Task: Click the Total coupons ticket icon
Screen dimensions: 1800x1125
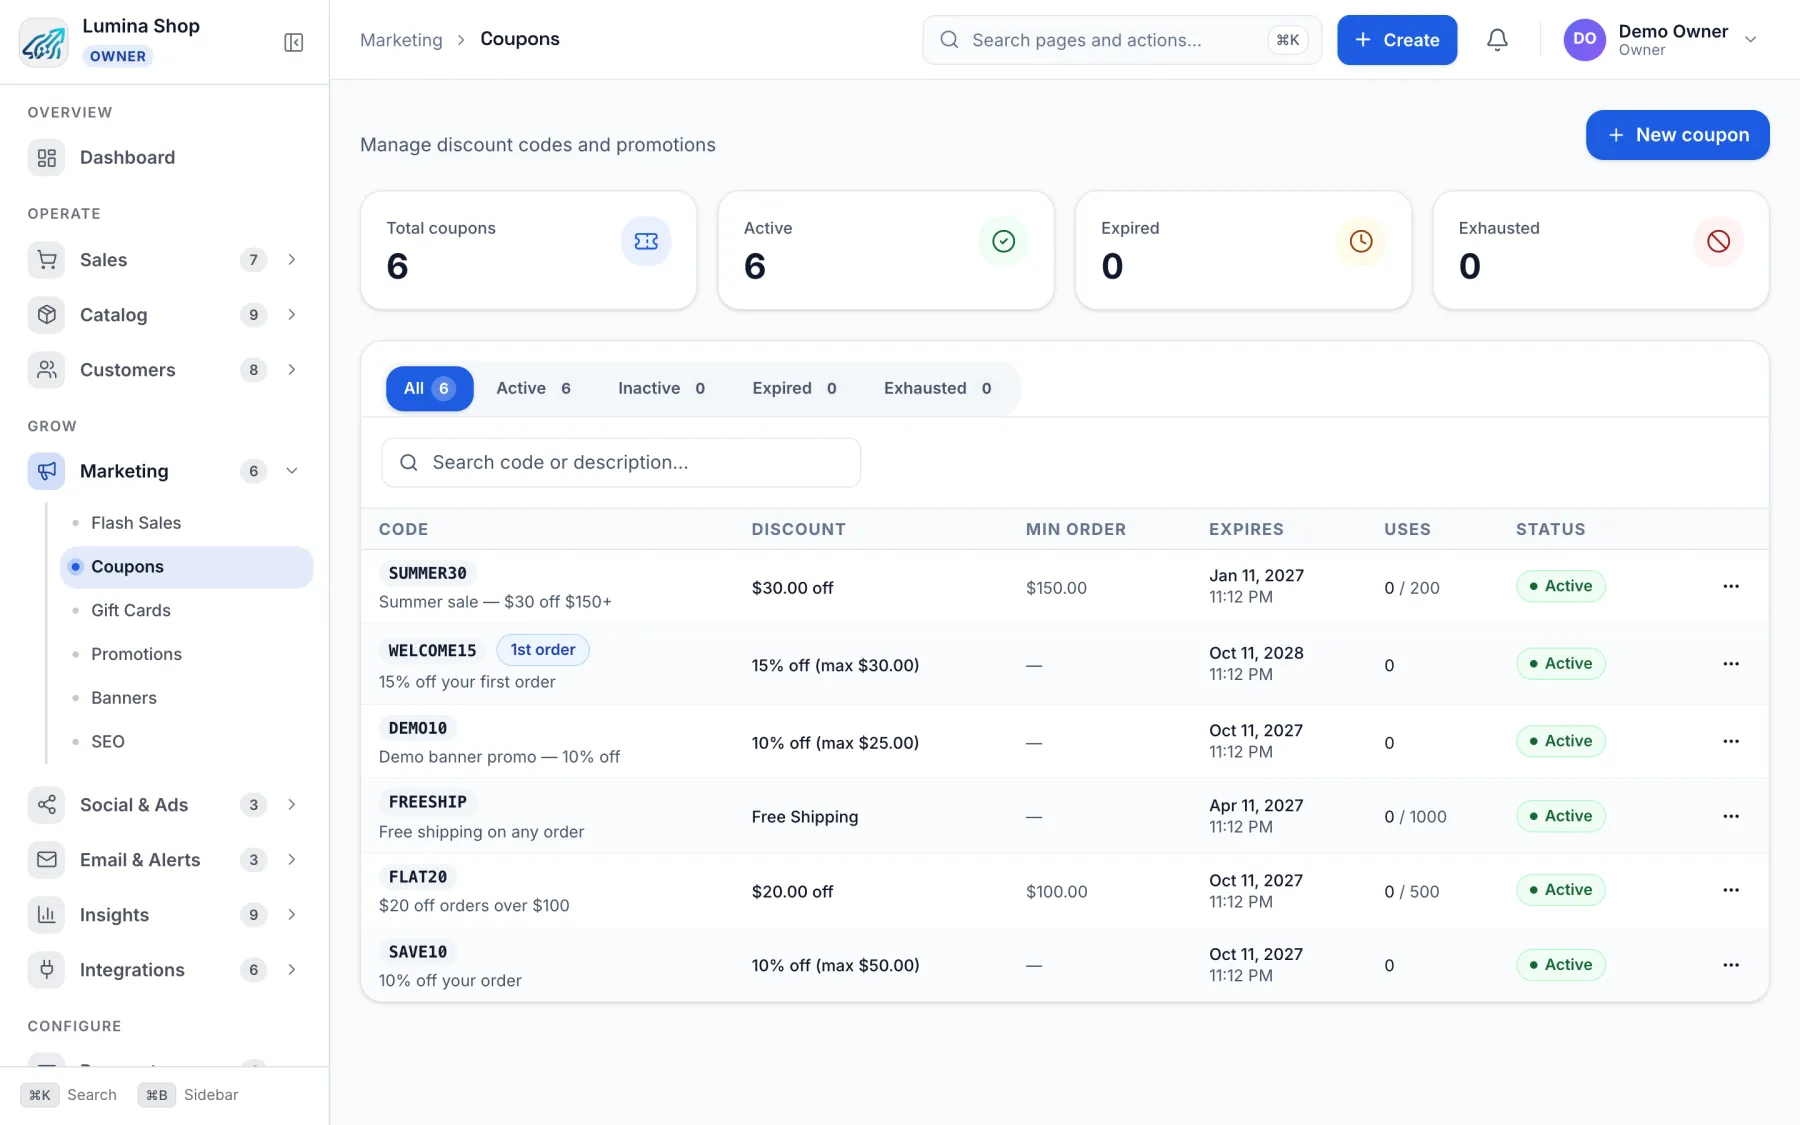Action: click(646, 241)
